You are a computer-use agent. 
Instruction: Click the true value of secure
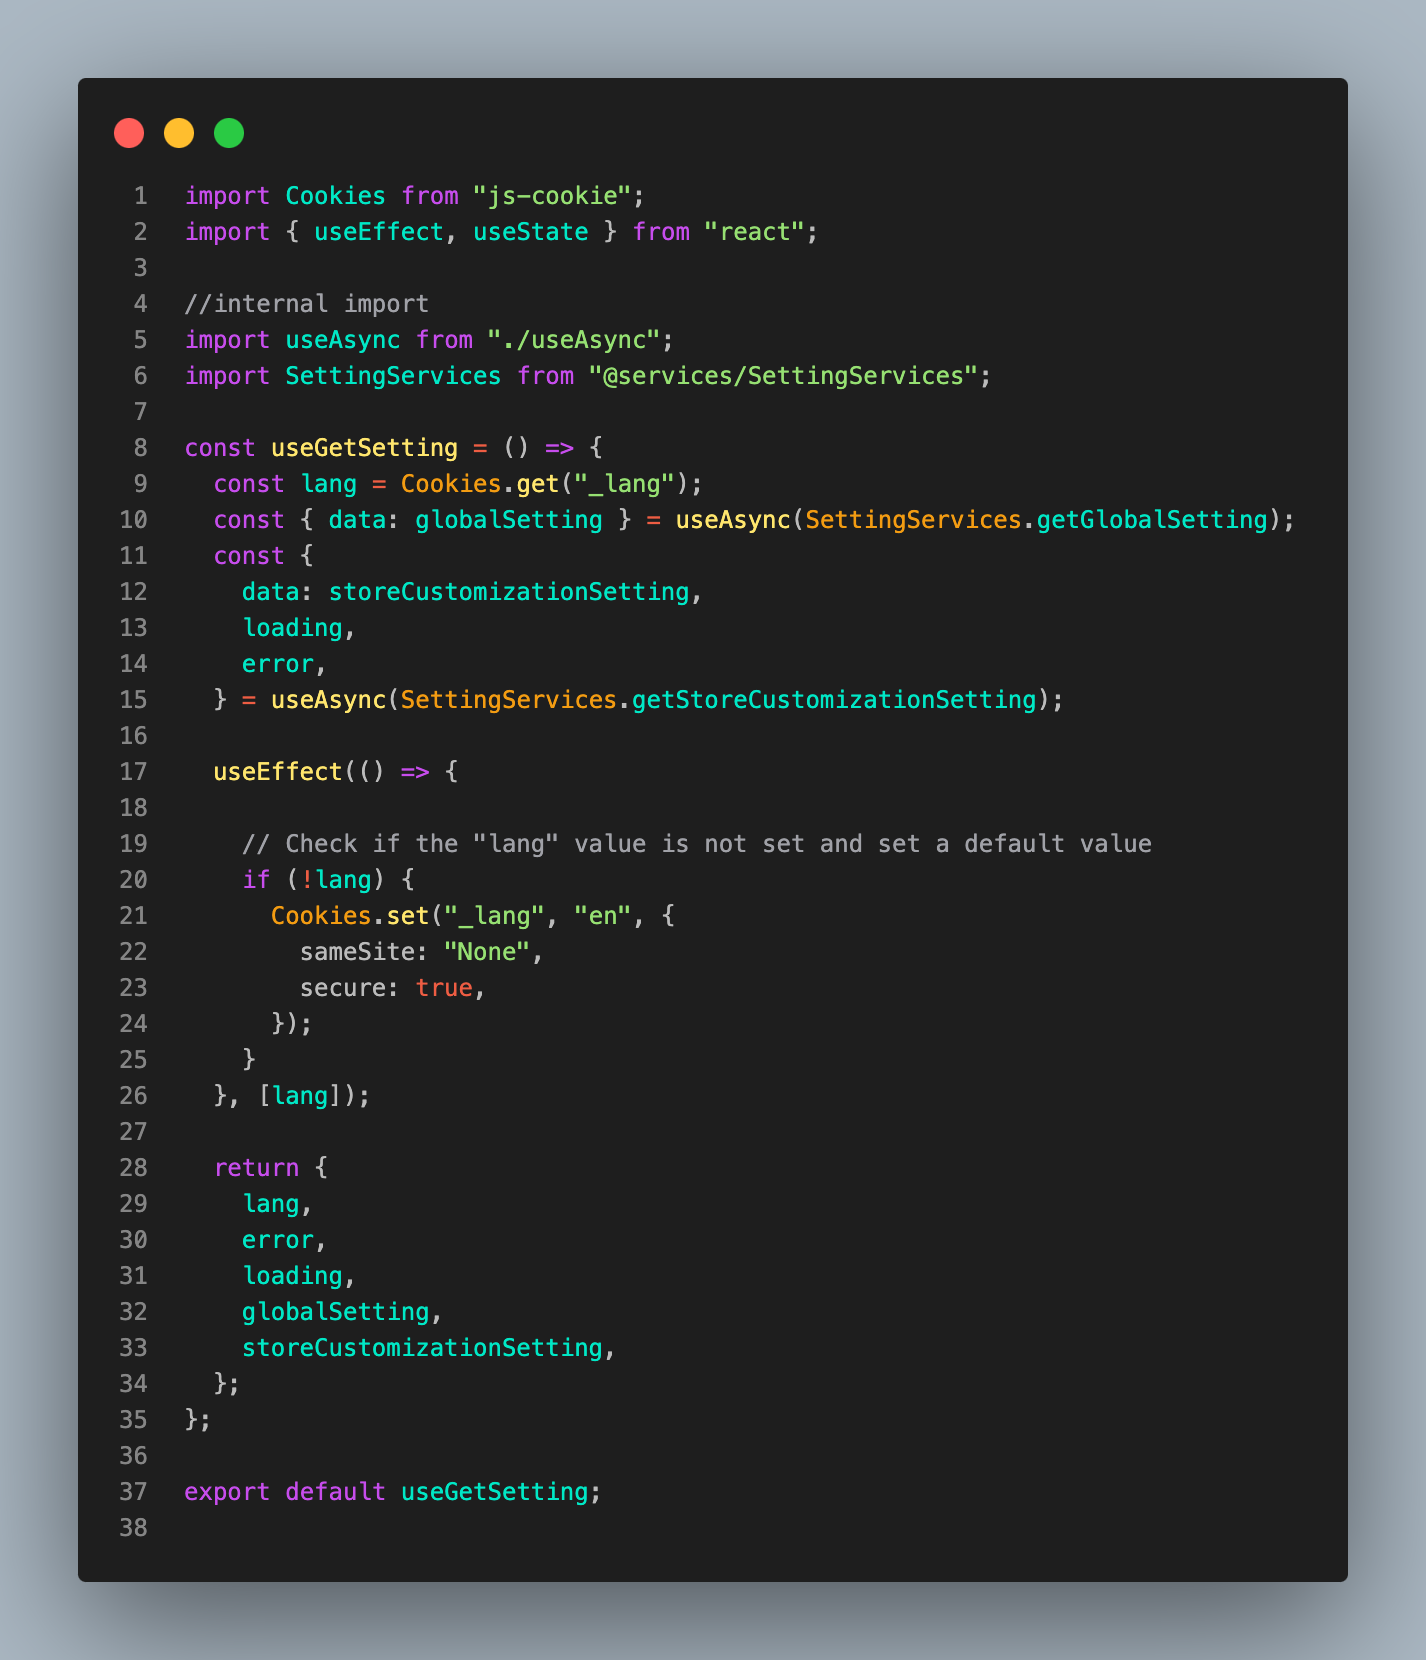[x=444, y=988]
